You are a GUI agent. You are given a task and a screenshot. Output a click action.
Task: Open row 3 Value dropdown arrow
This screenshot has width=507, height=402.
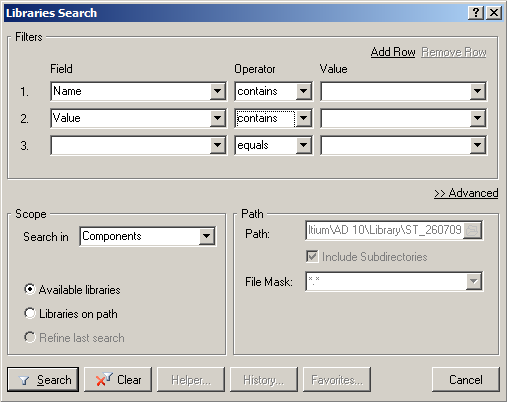coord(478,145)
